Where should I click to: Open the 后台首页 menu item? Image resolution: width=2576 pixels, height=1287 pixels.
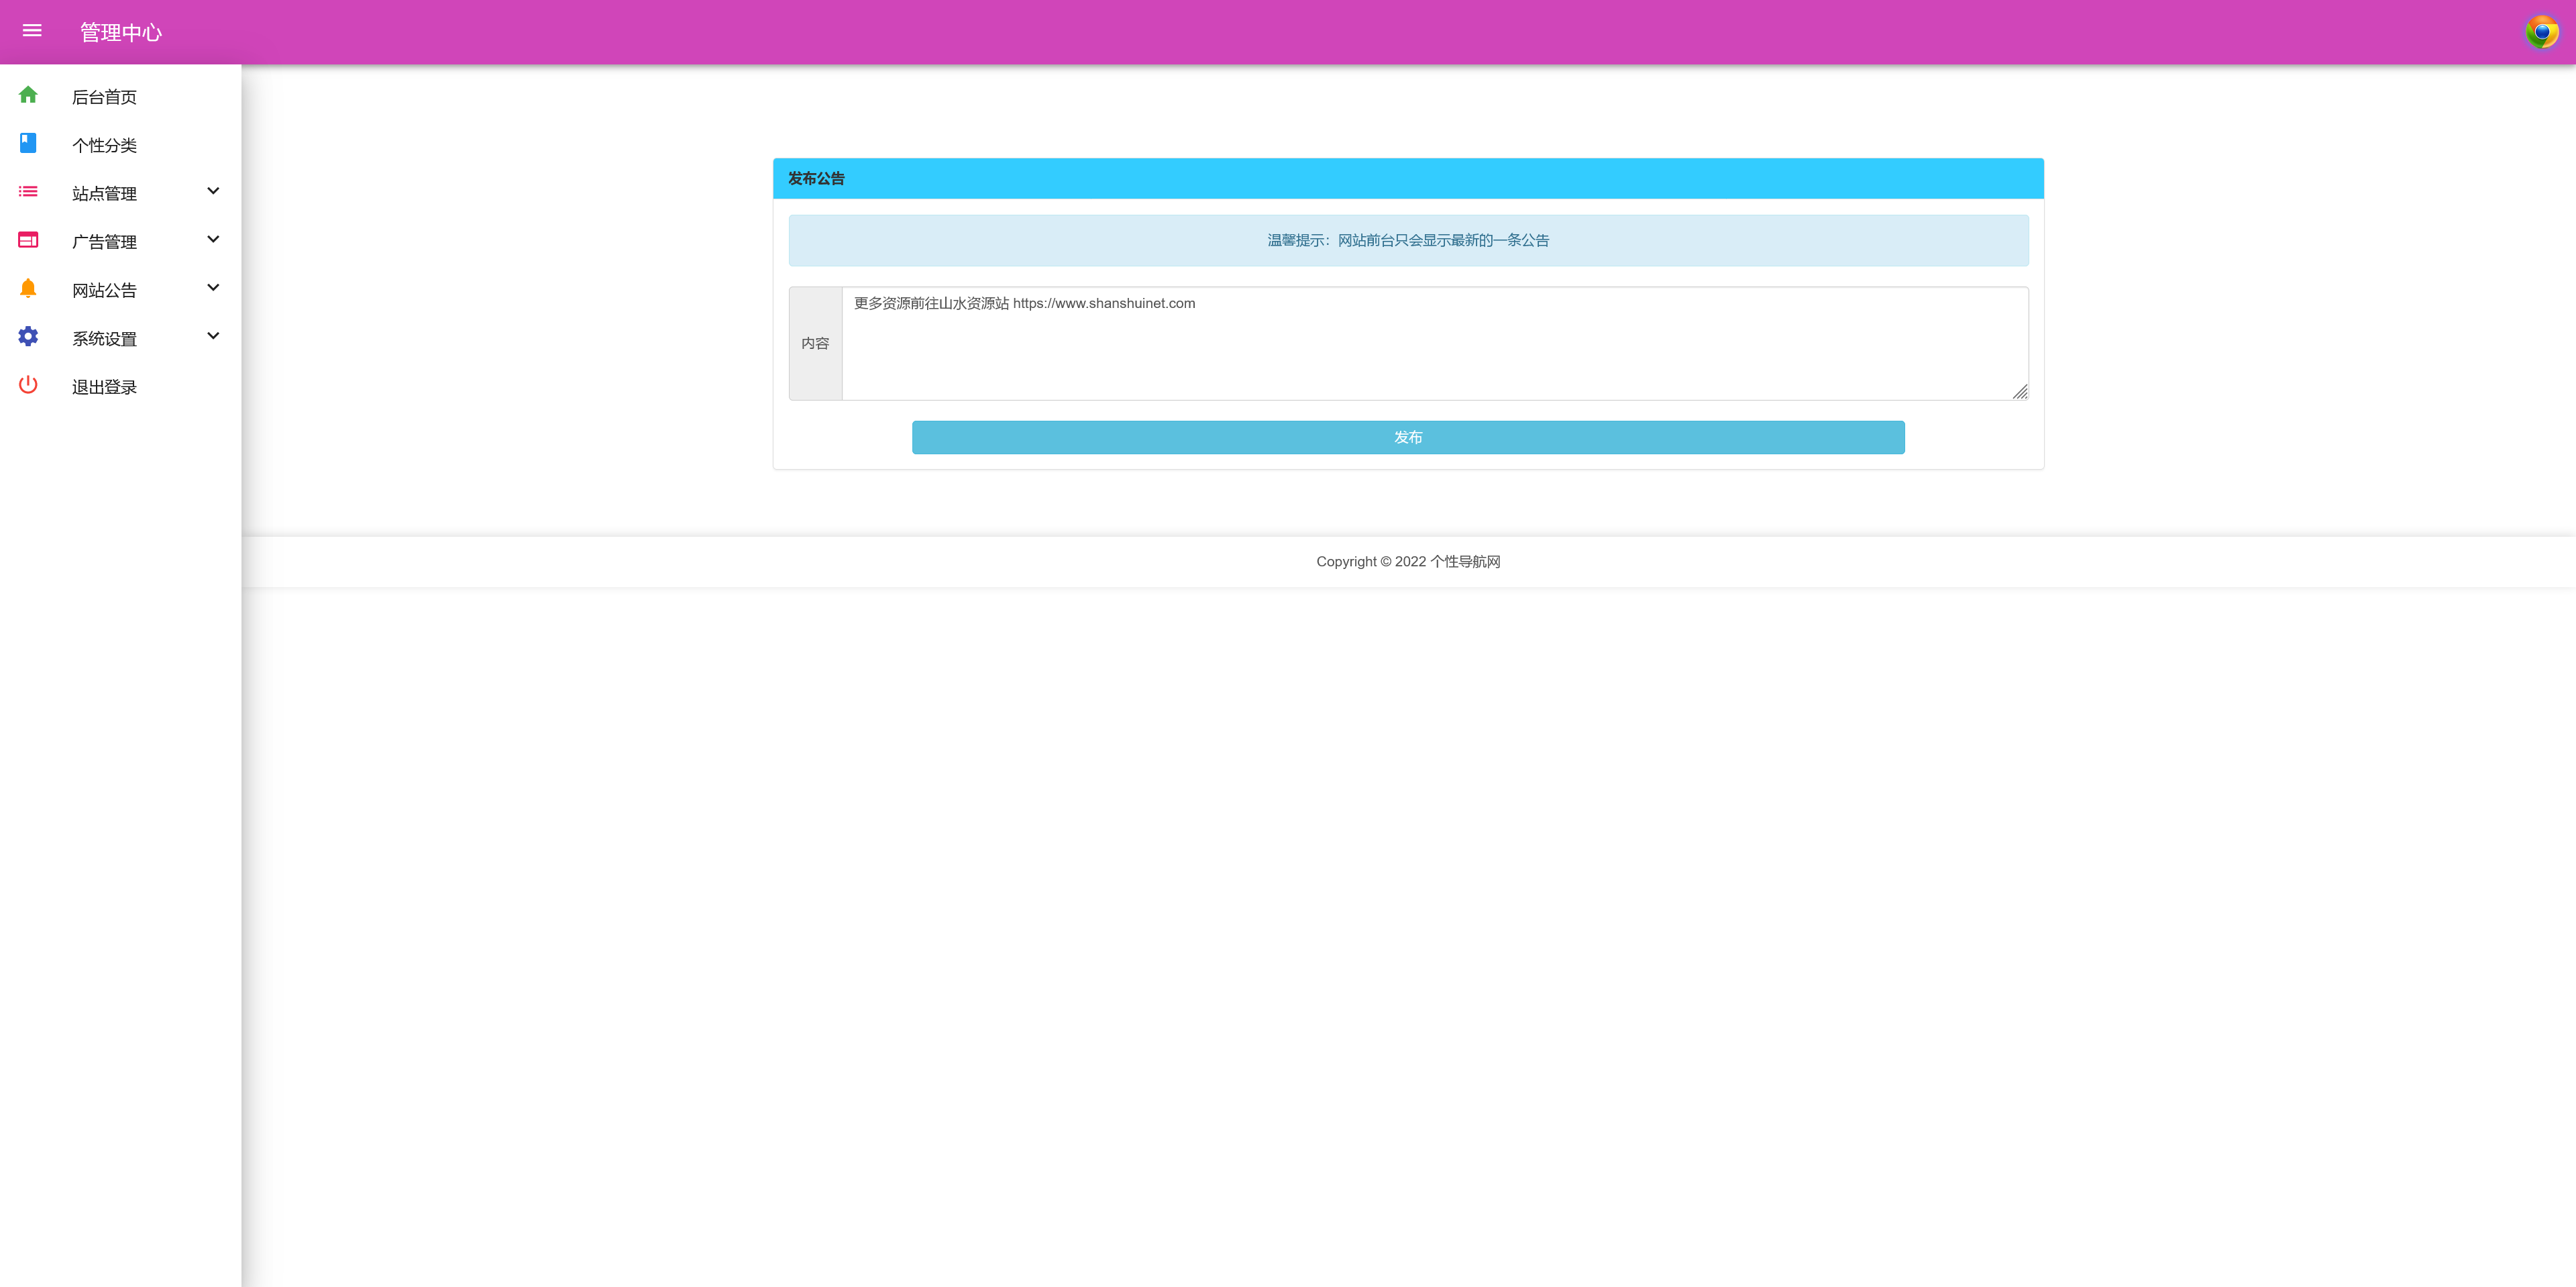(104, 97)
